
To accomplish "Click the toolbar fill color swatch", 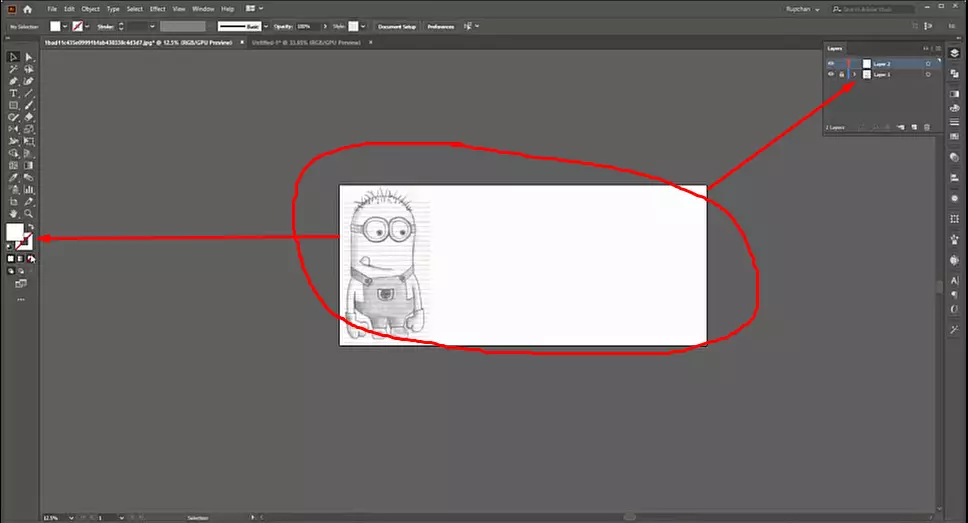I will click(x=14, y=233).
